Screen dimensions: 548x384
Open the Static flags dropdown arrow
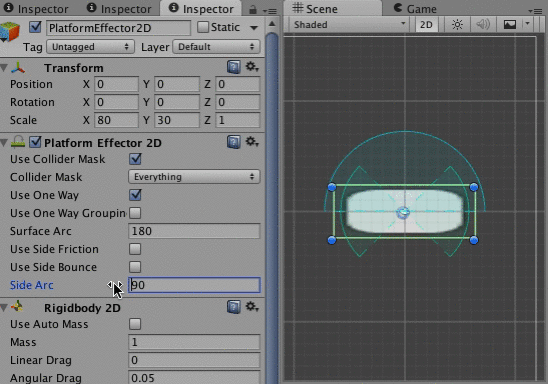point(254,28)
